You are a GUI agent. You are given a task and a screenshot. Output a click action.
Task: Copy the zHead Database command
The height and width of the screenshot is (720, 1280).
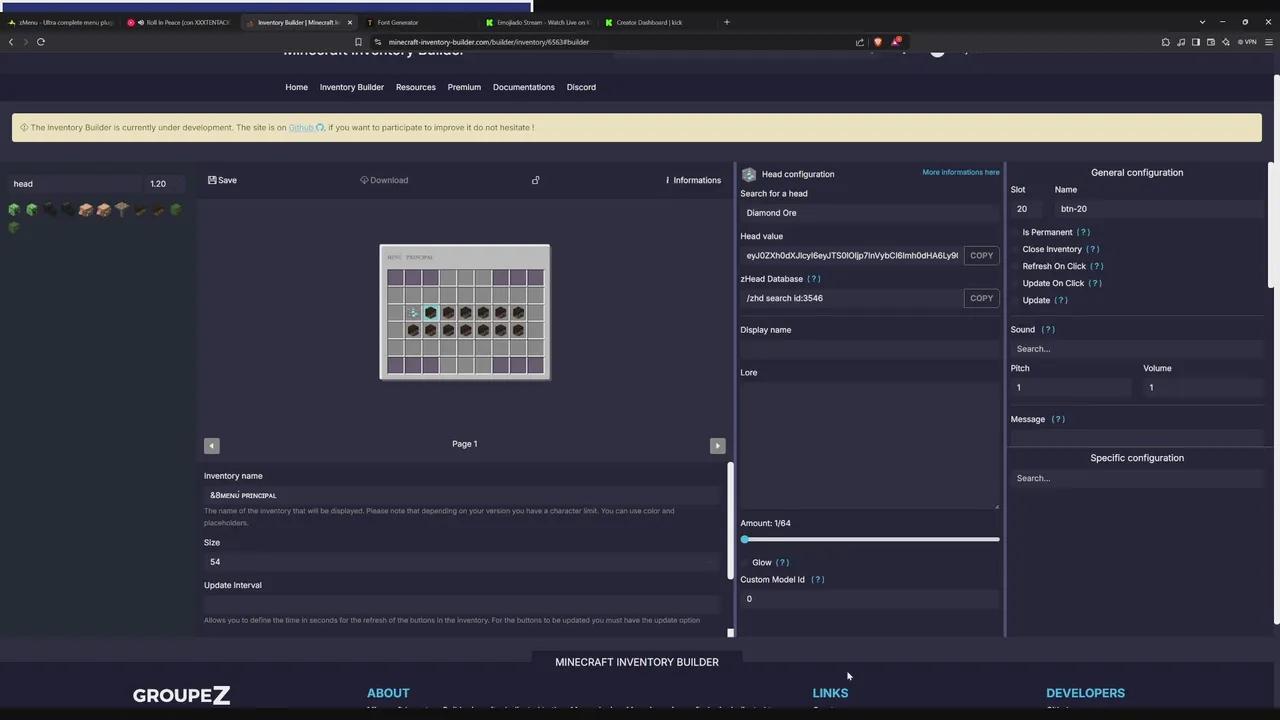click(981, 298)
